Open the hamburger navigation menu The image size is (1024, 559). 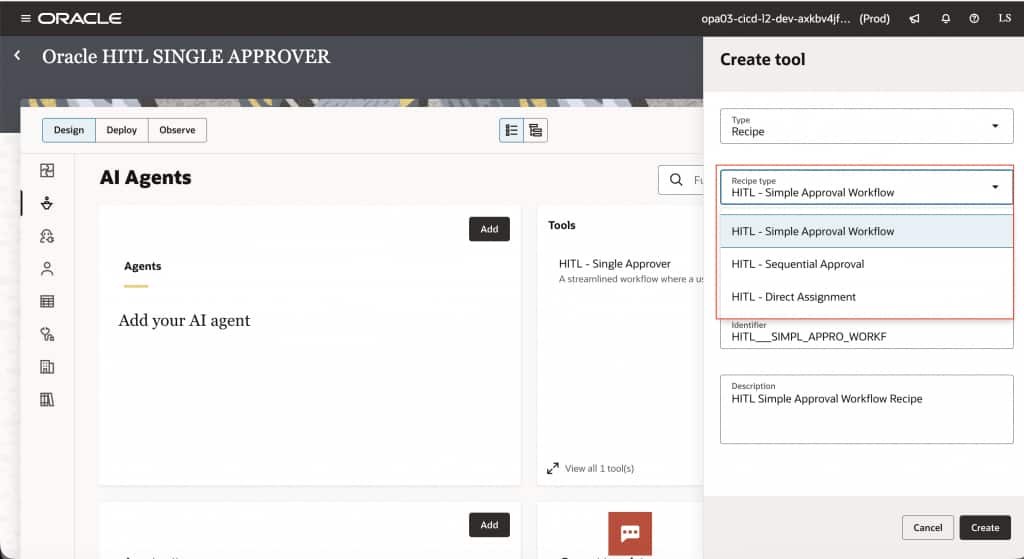pyautogui.click(x=25, y=18)
